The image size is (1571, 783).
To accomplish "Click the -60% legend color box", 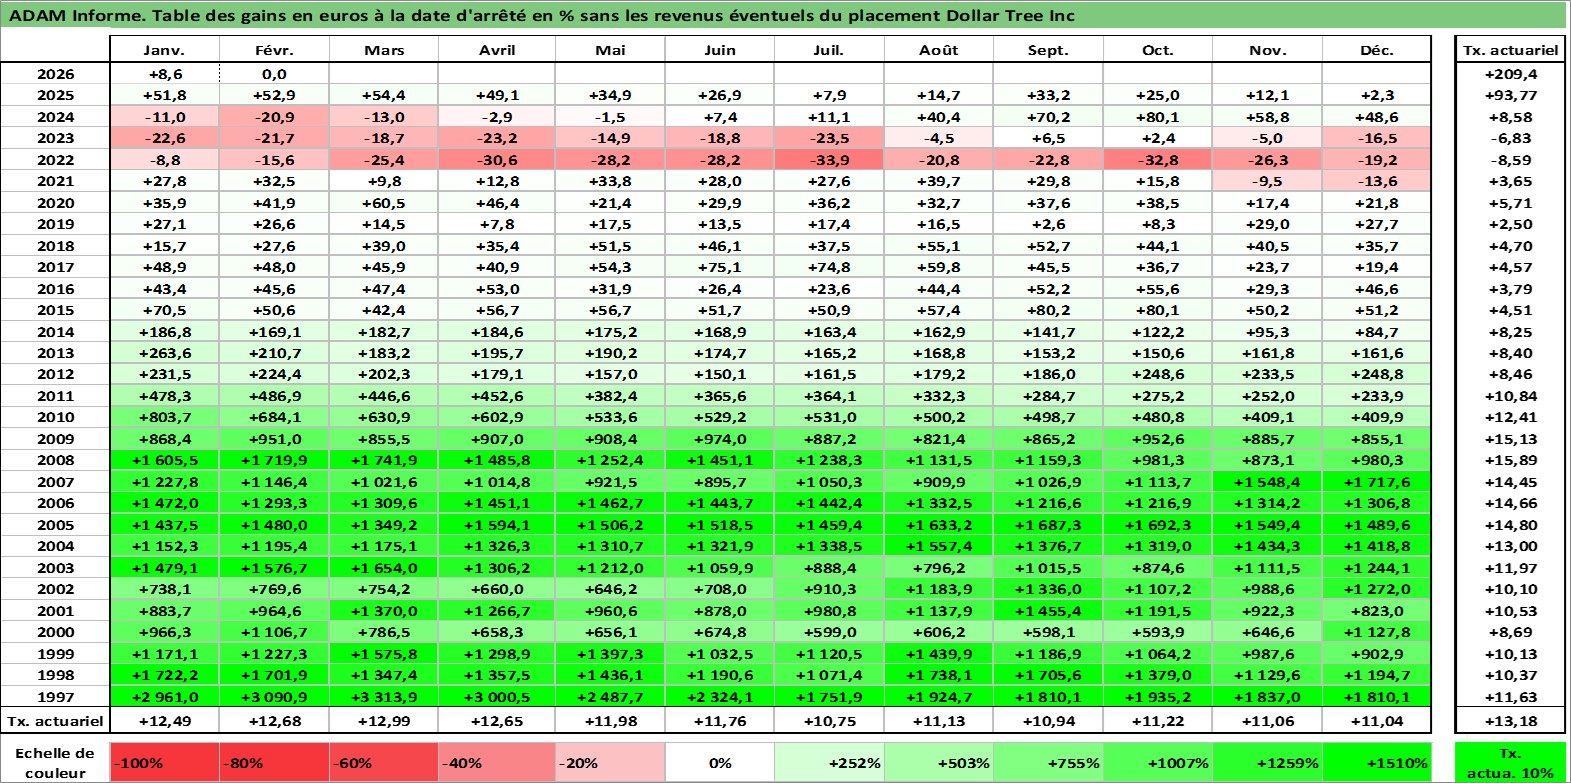I will (384, 763).
